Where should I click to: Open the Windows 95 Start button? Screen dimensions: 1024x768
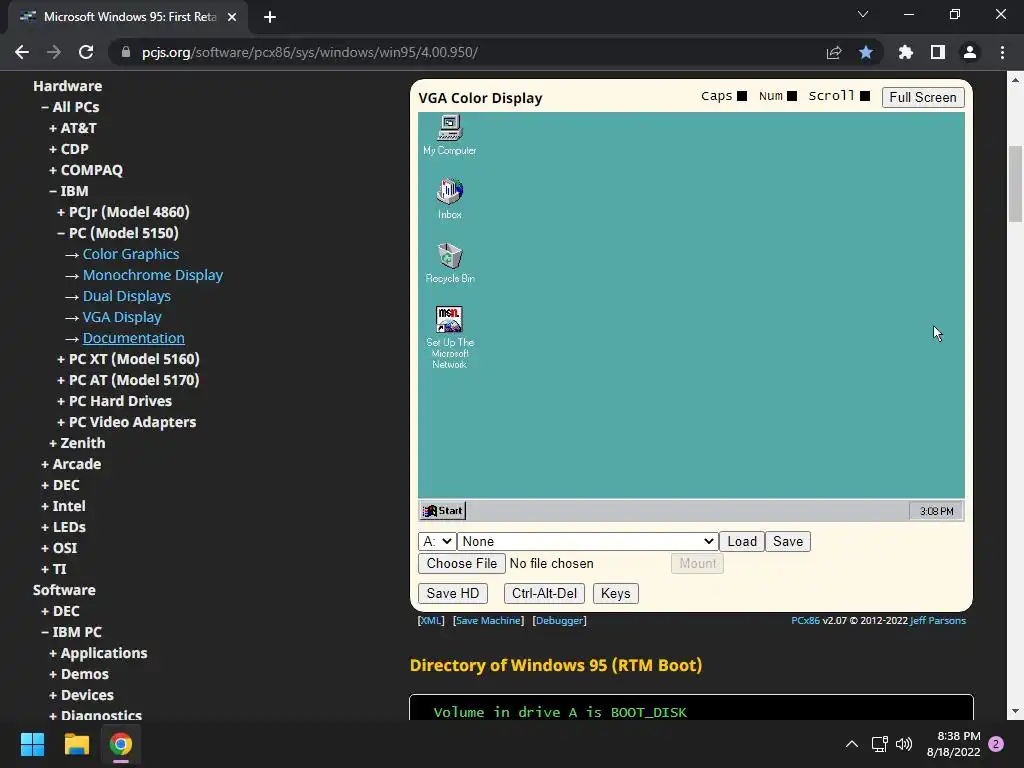[443, 511]
